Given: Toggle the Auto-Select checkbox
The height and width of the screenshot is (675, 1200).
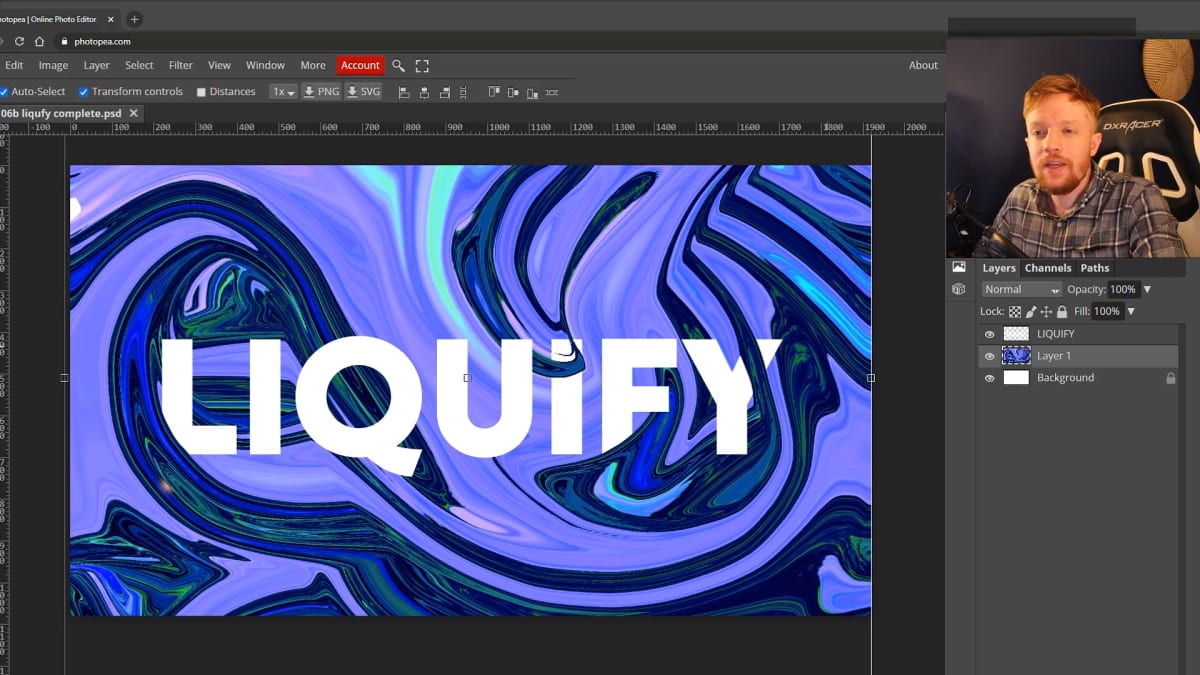Looking at the screenshot, I should tap(4, 91).
